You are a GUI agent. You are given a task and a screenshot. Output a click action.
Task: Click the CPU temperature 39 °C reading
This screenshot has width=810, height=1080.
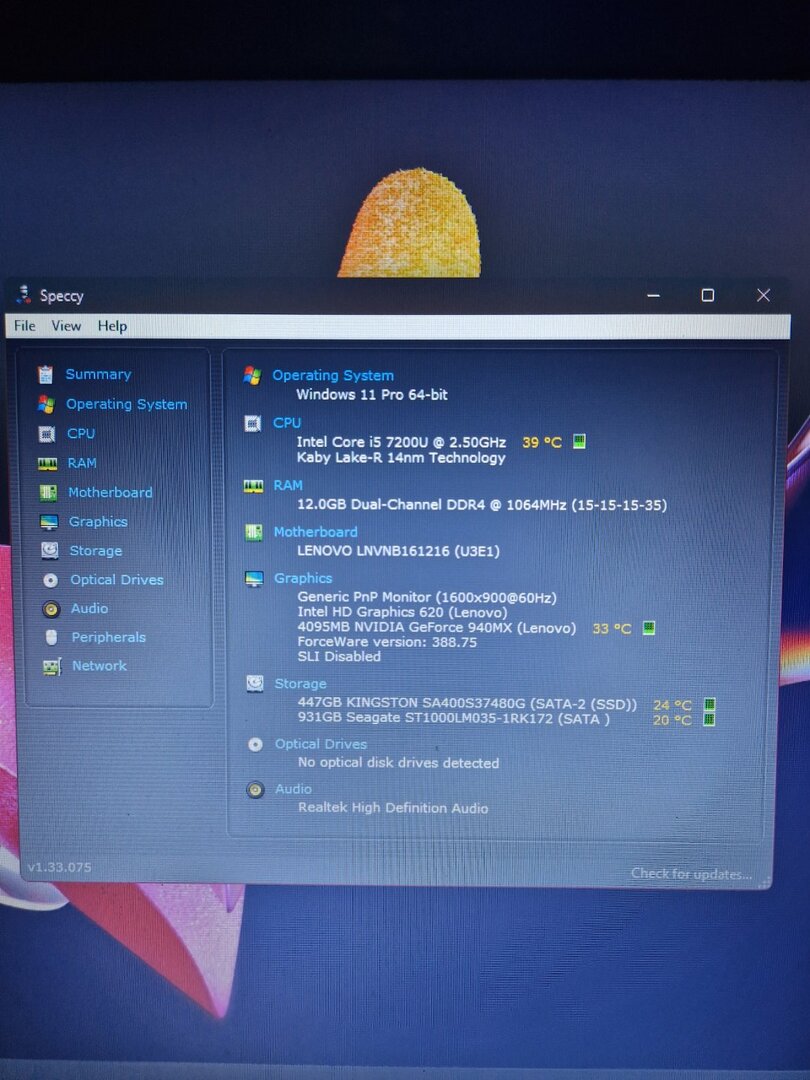[542, 442]
